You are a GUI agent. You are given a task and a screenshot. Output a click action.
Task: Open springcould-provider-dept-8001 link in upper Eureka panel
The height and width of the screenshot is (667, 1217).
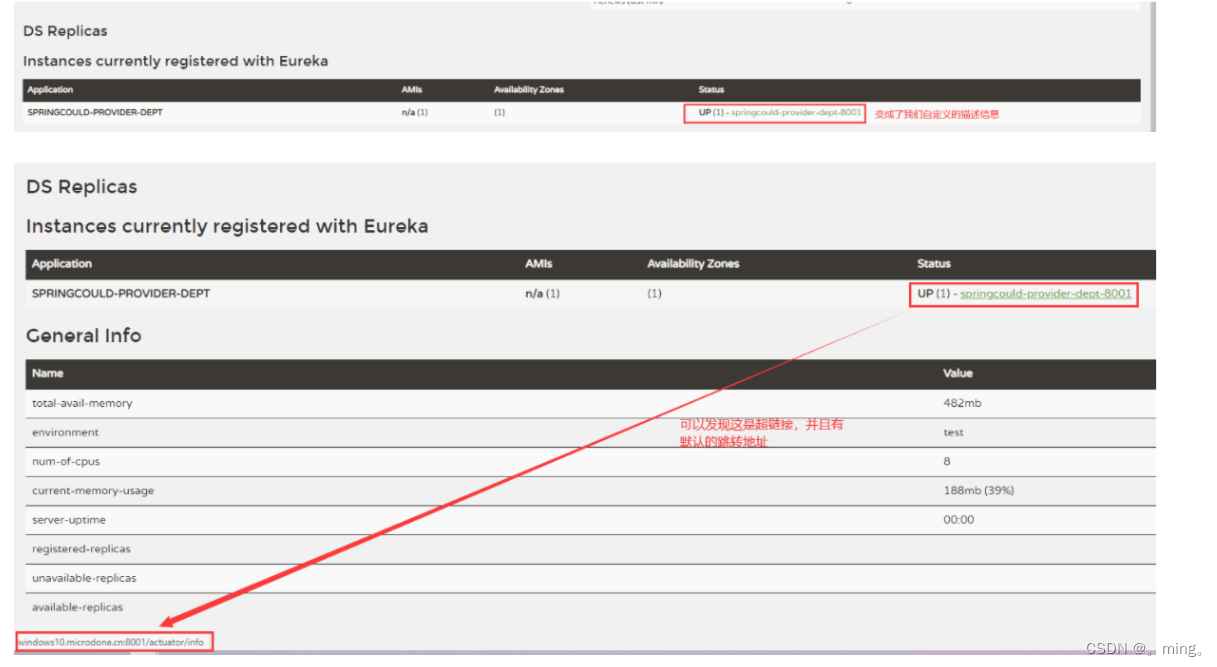coord(796,113)
